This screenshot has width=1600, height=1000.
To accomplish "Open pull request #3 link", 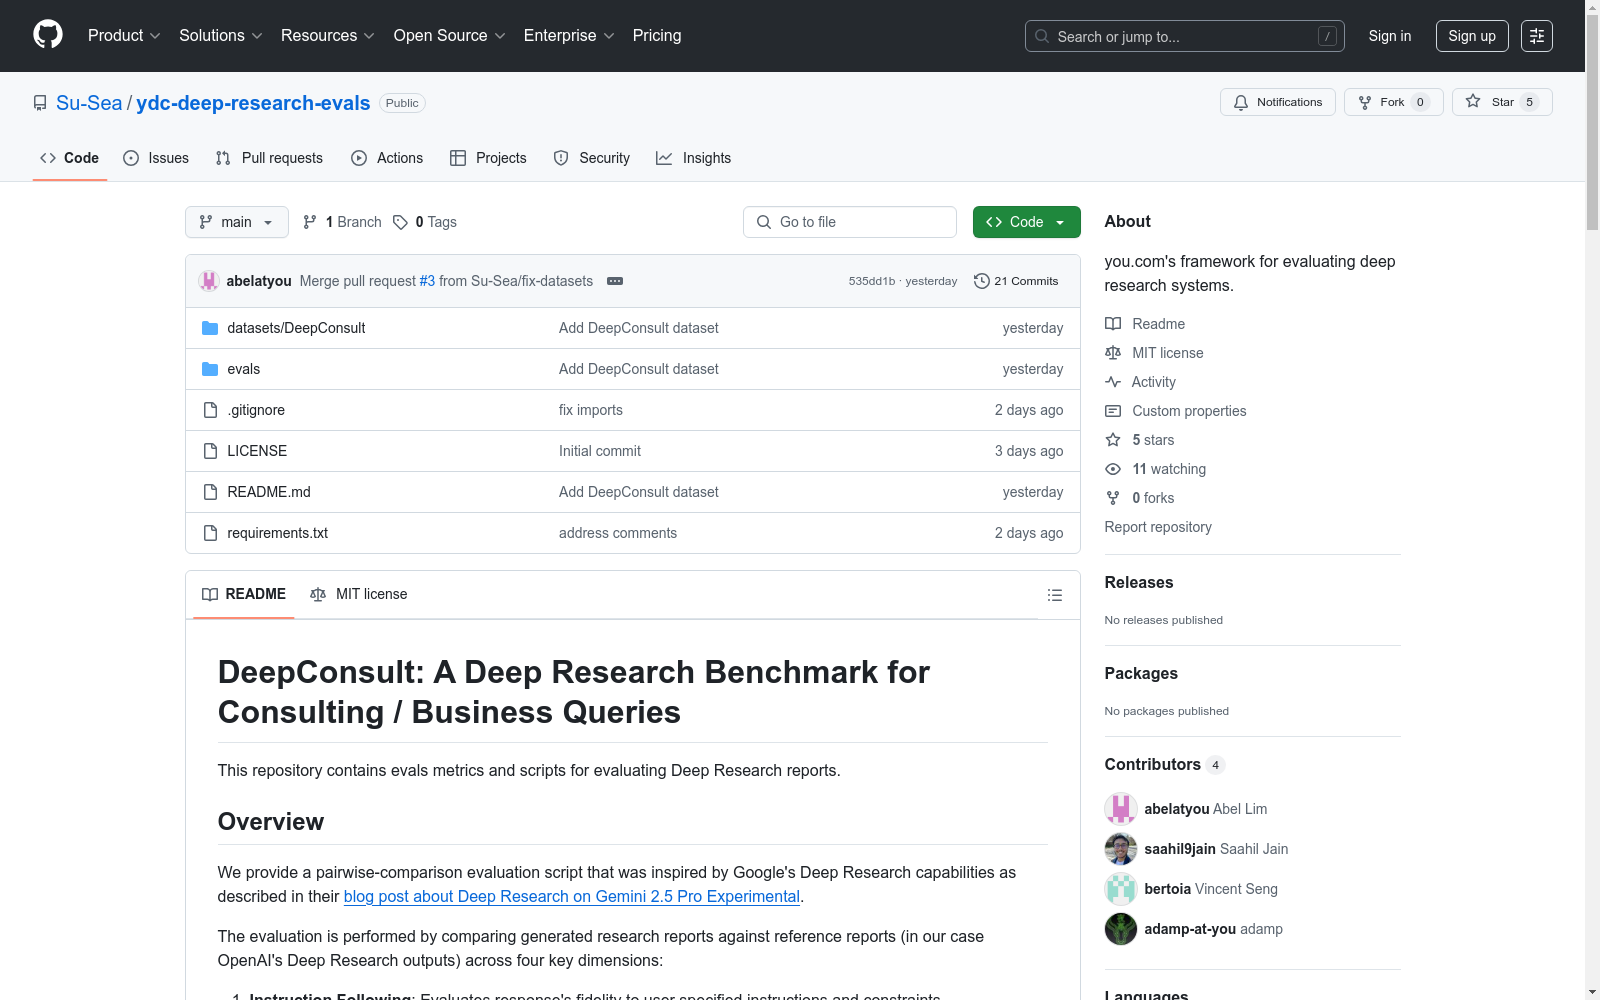I will click(427, 281).
